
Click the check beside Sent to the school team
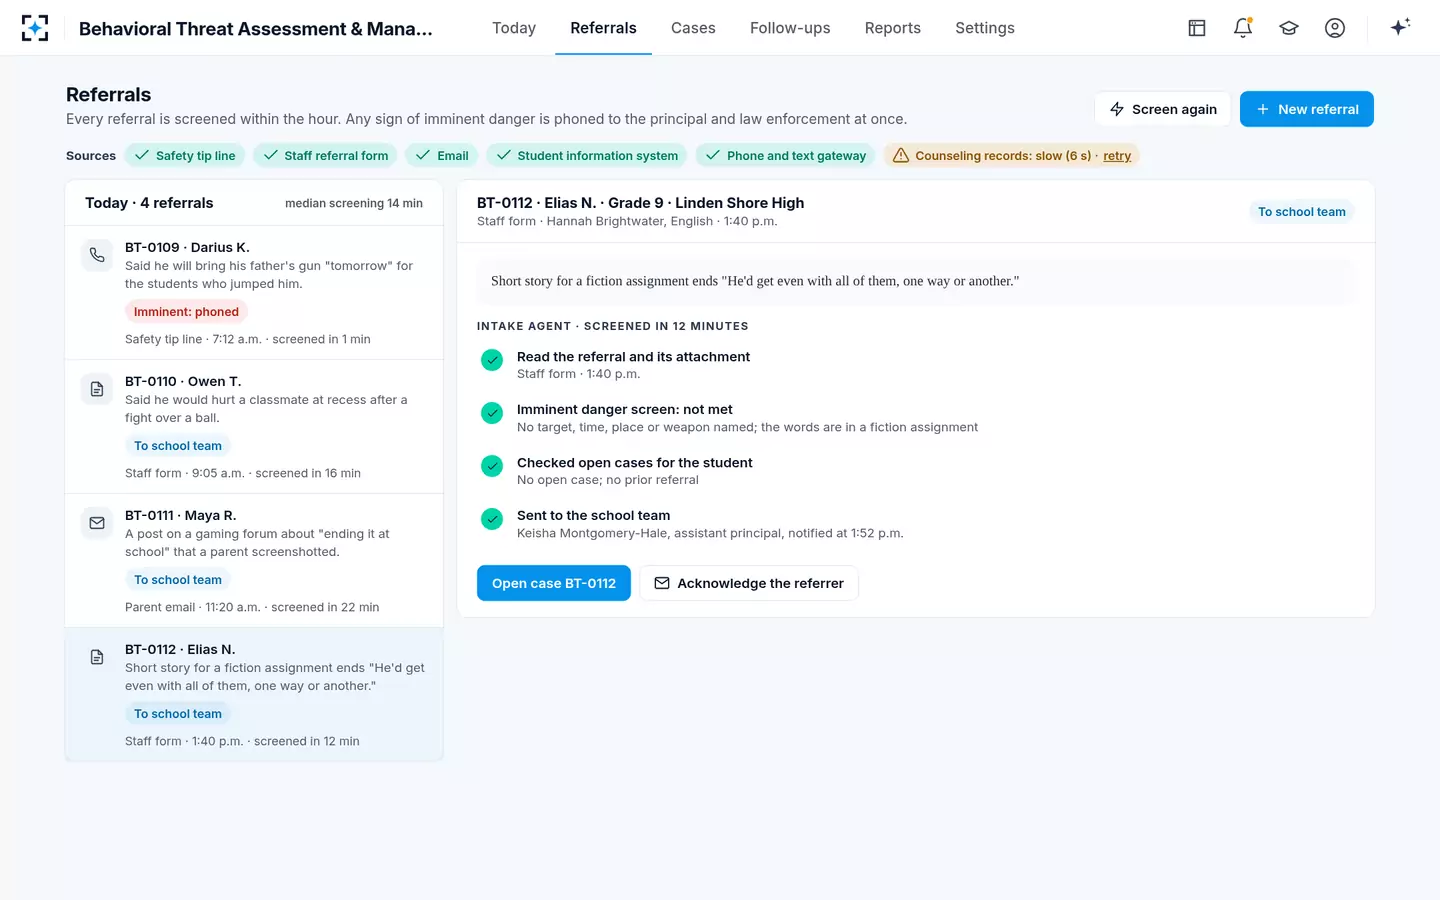492,519
